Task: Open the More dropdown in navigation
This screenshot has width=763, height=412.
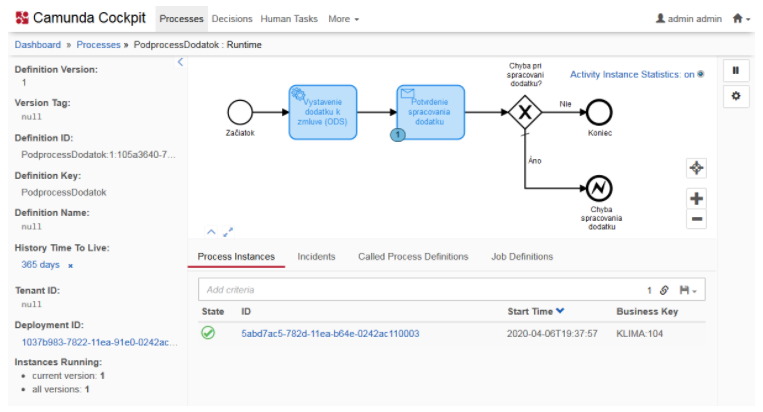Action: pyautogui.click(x=343, y=18)
